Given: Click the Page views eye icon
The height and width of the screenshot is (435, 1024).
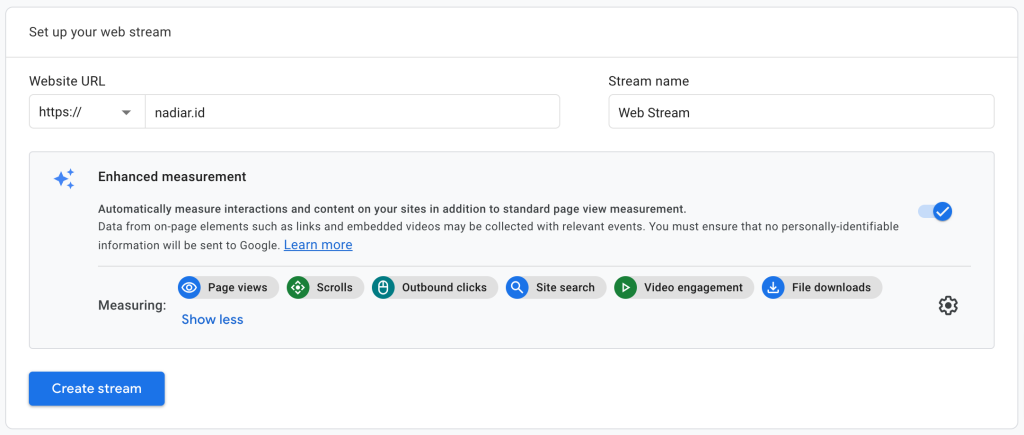Looking at the screenshot, I should click(x=190, y=288).
